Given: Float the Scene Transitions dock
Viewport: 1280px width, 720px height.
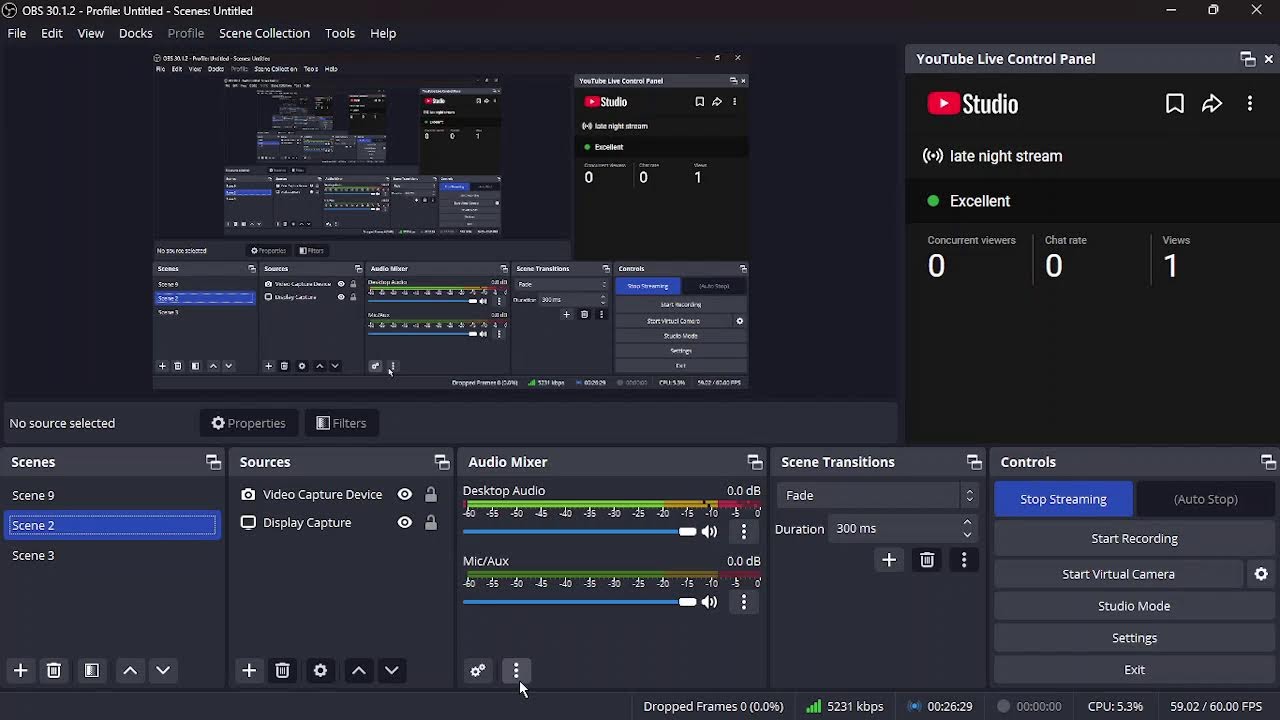Looking at the screenshot, I should point(974,462).
